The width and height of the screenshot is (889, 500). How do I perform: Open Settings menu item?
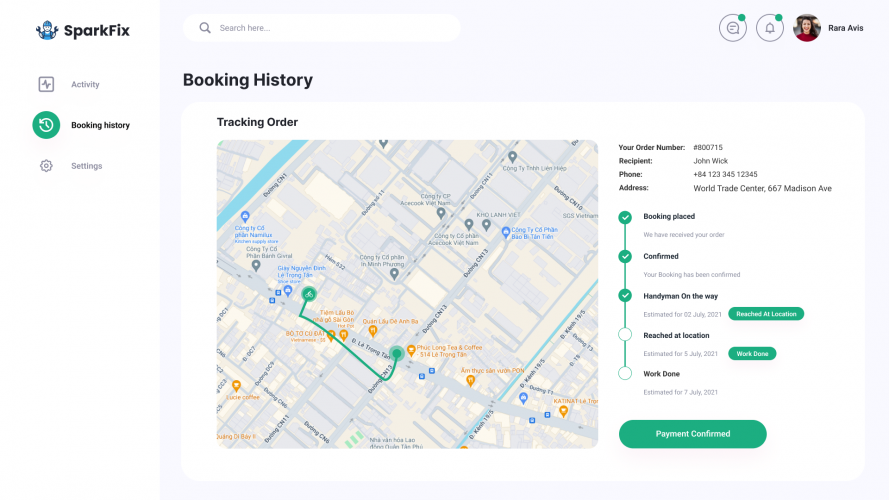(x=87, y=166)
